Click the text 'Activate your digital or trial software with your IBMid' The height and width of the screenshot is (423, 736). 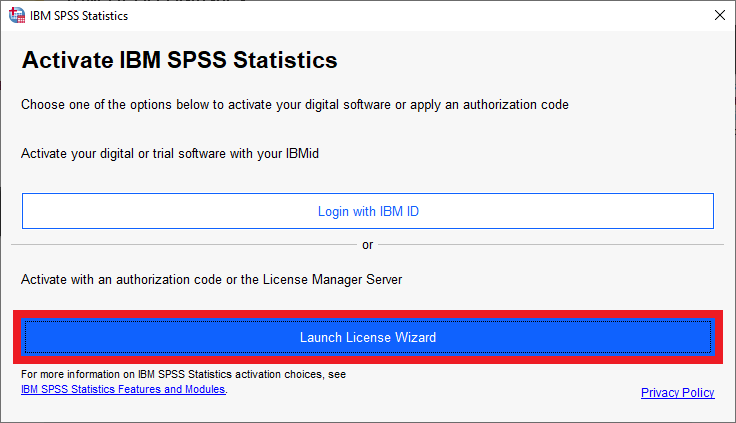pyautogui.click(x=170, y=154)
